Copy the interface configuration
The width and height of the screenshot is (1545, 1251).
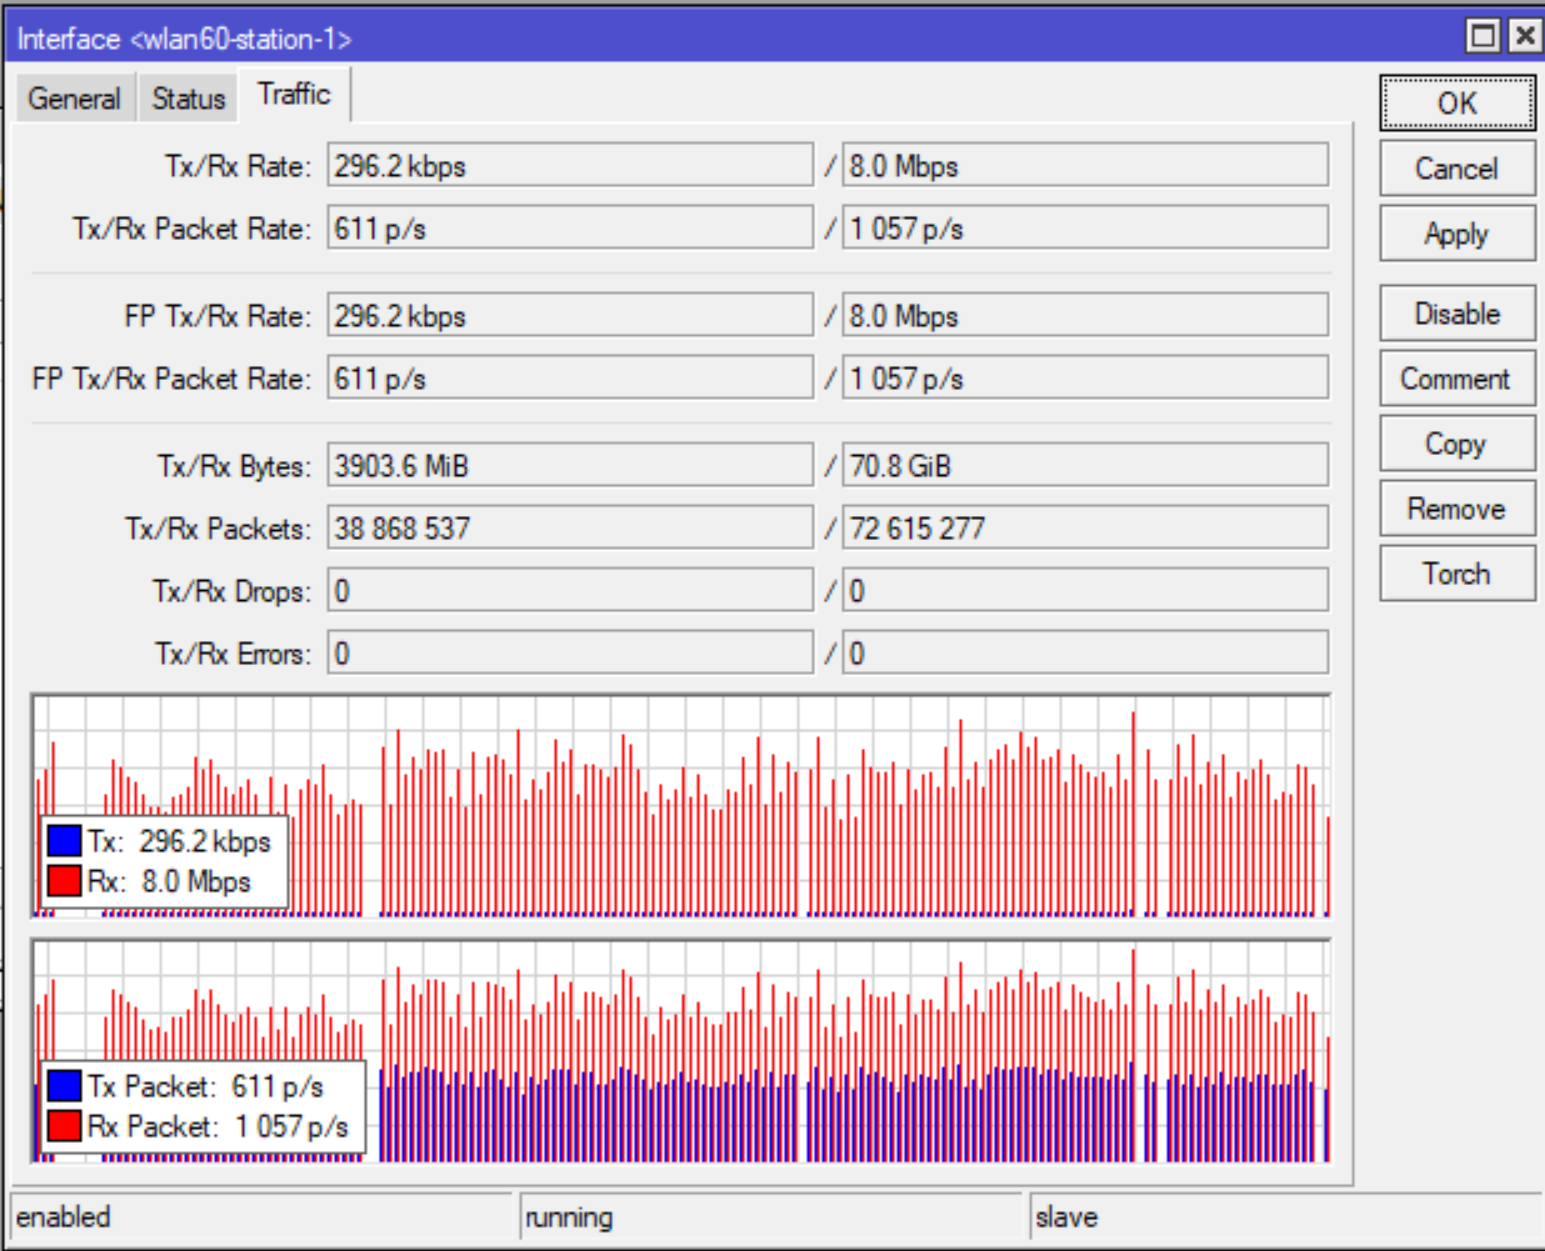(x=1456, y=443)
